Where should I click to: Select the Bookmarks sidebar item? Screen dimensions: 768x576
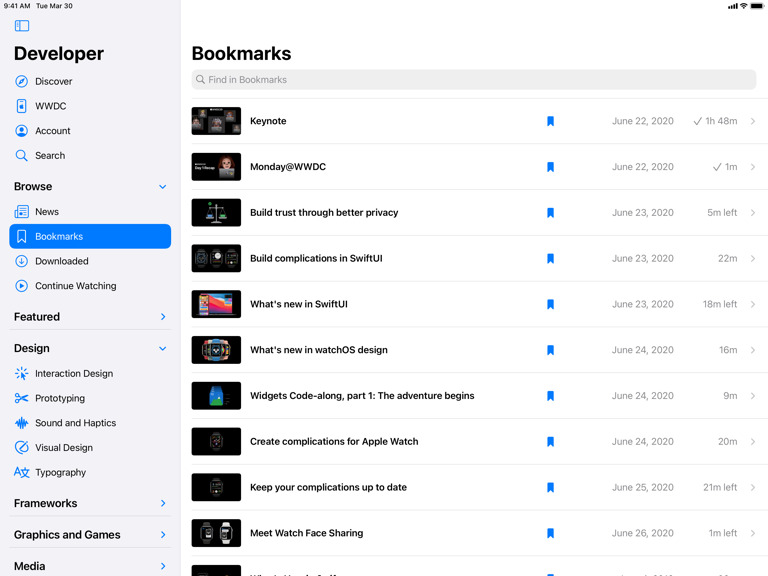click(90, 236)
